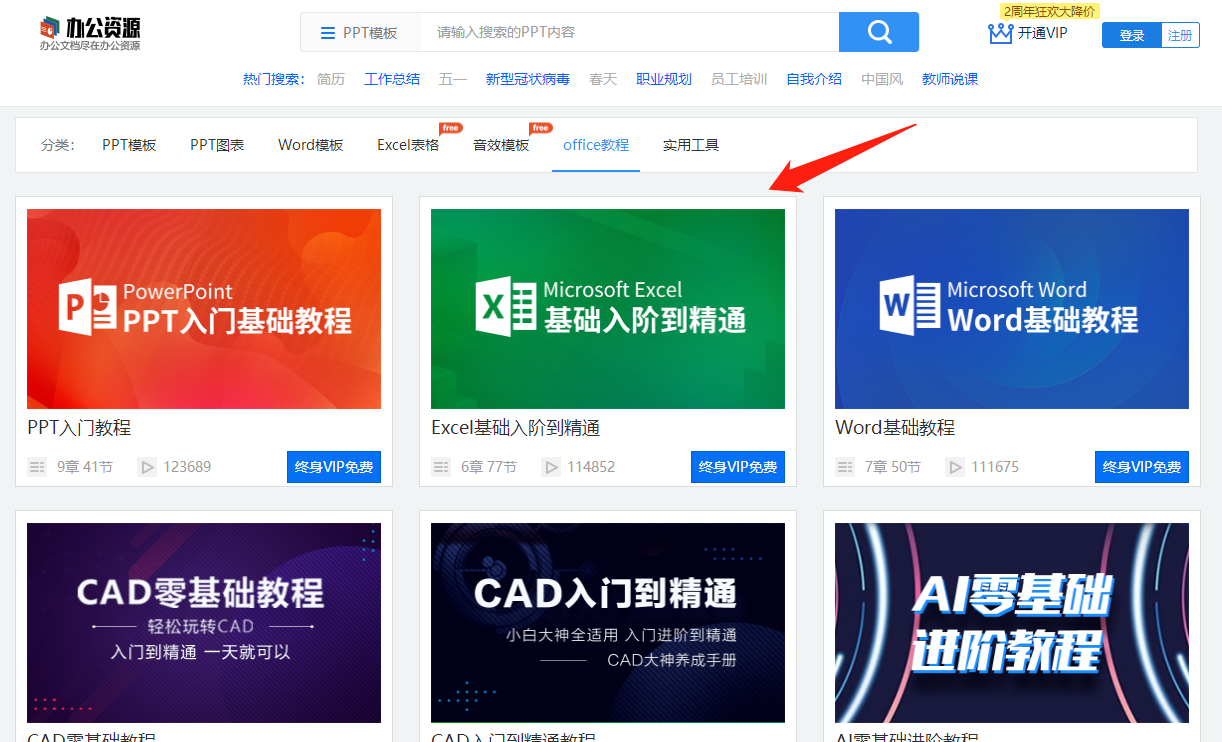
Task: Search hot keyword 职业规划
Action: (x=664, y=79)
